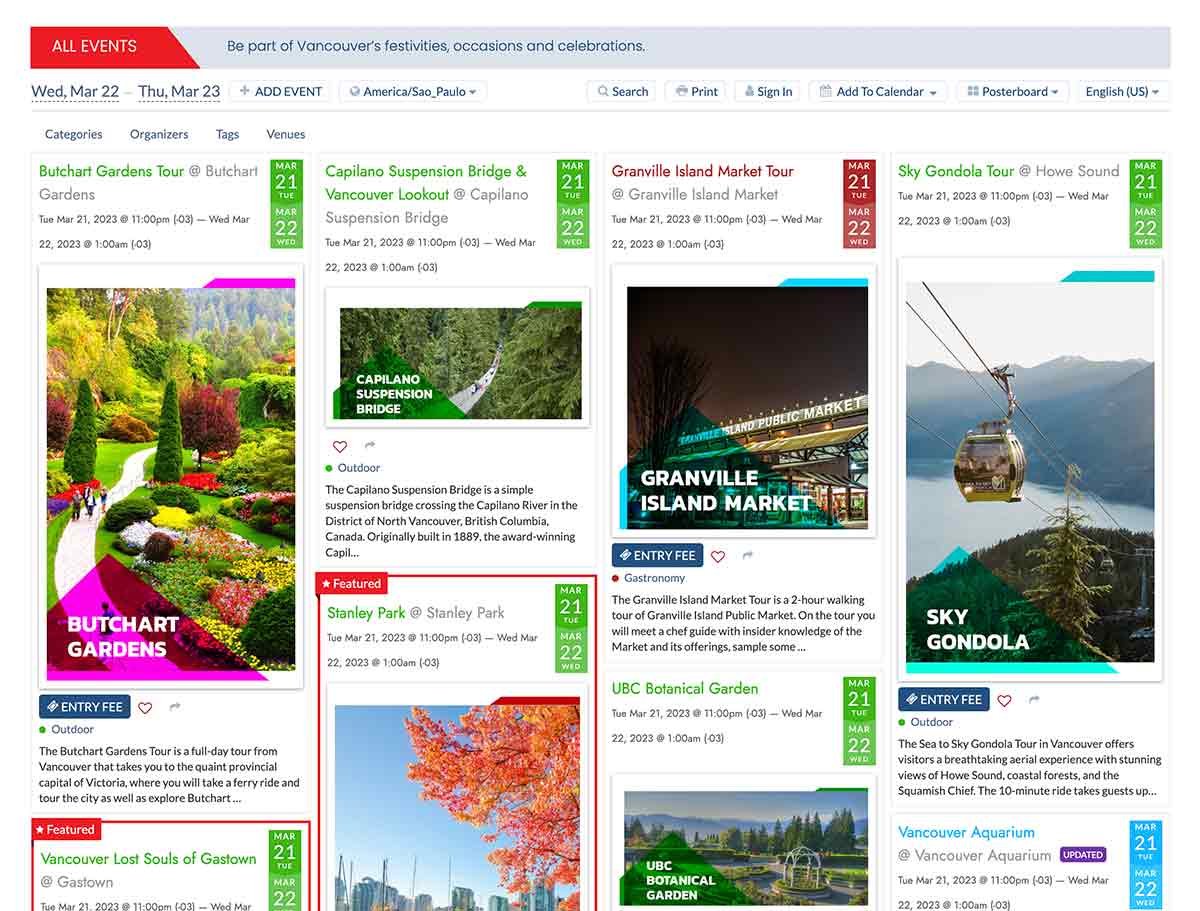Open the English (US) language dropdown

tap(1123, 91)
